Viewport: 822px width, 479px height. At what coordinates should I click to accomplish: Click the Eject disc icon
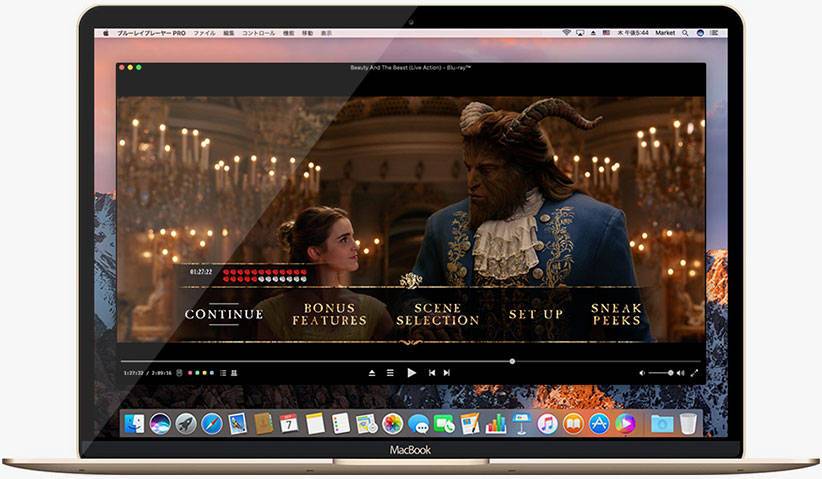(371, 373)
